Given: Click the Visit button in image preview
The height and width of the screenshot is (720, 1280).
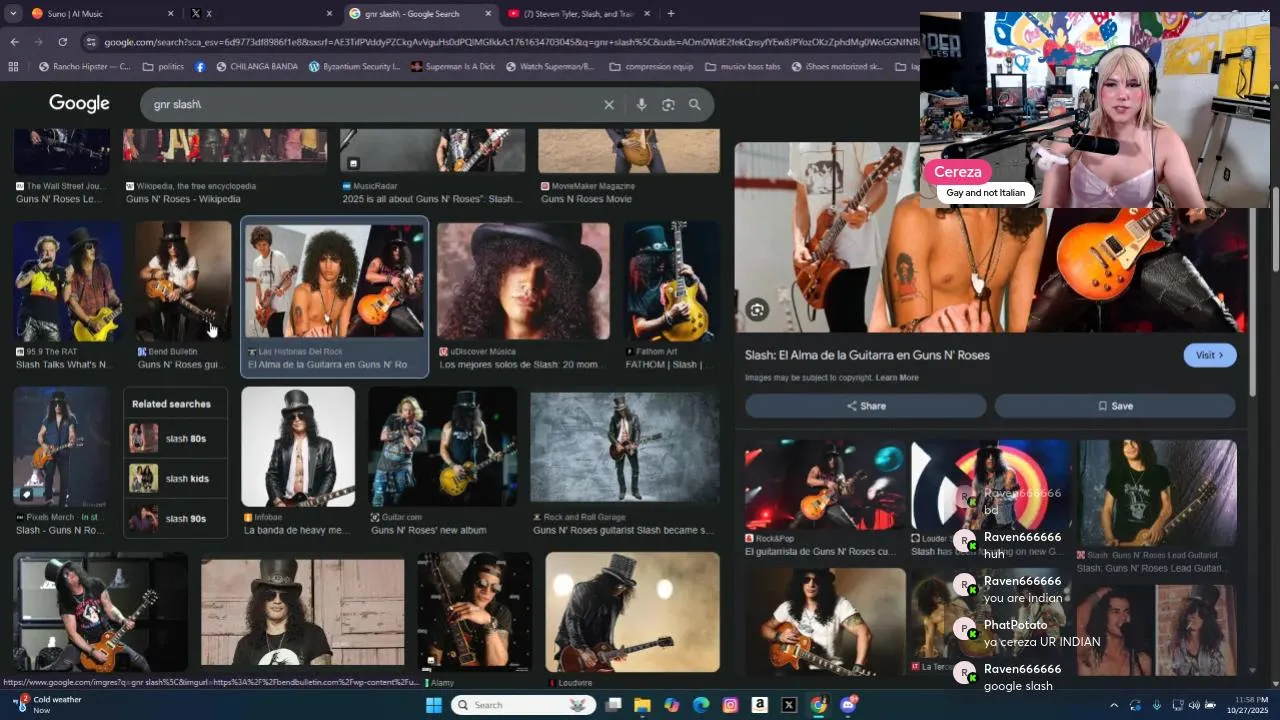Looking at the screenshot, I should tap(1210, 355).
